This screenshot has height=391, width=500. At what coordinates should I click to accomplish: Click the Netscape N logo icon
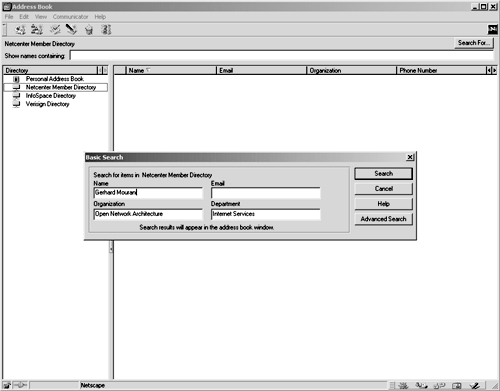coord(493,30)
